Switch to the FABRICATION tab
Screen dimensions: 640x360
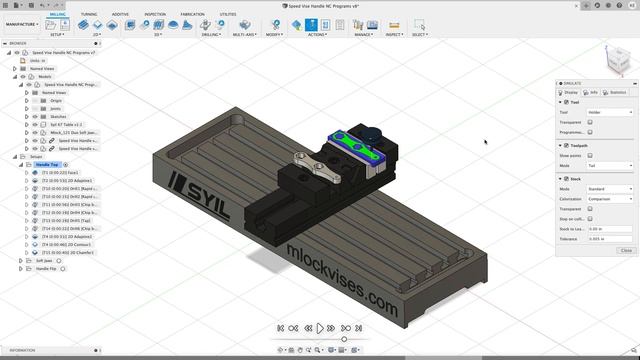[192, 14]
